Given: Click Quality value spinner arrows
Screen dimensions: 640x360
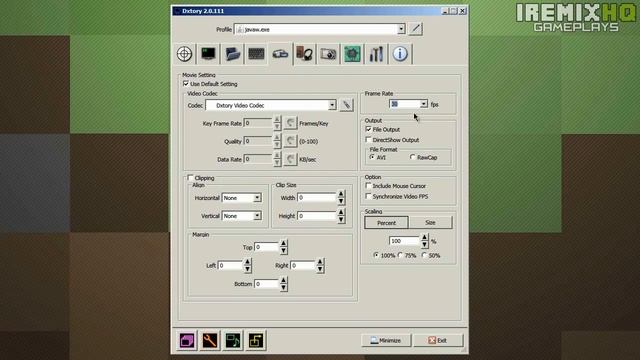Looking at the screenshot, I should coord(277,141).
